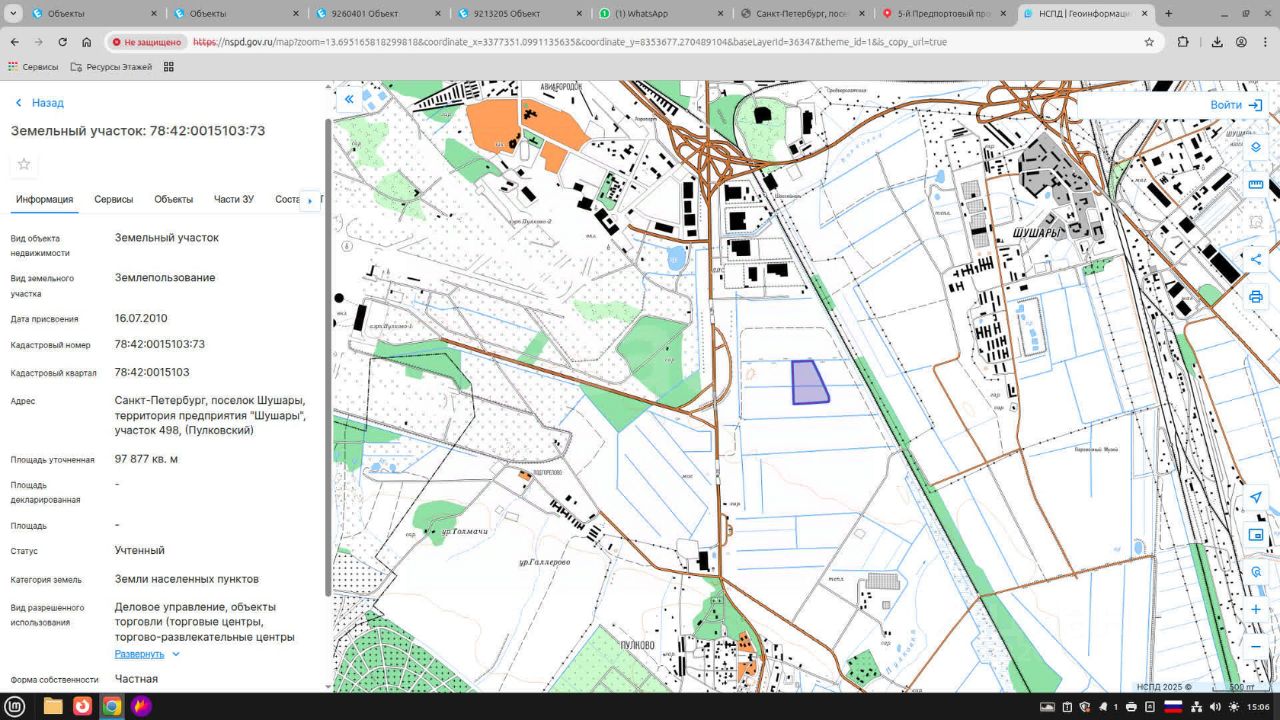Bookmark this page with the star icon
Image resolution: width=1280 pixels, height=720 pixels.
[1149, 42]
